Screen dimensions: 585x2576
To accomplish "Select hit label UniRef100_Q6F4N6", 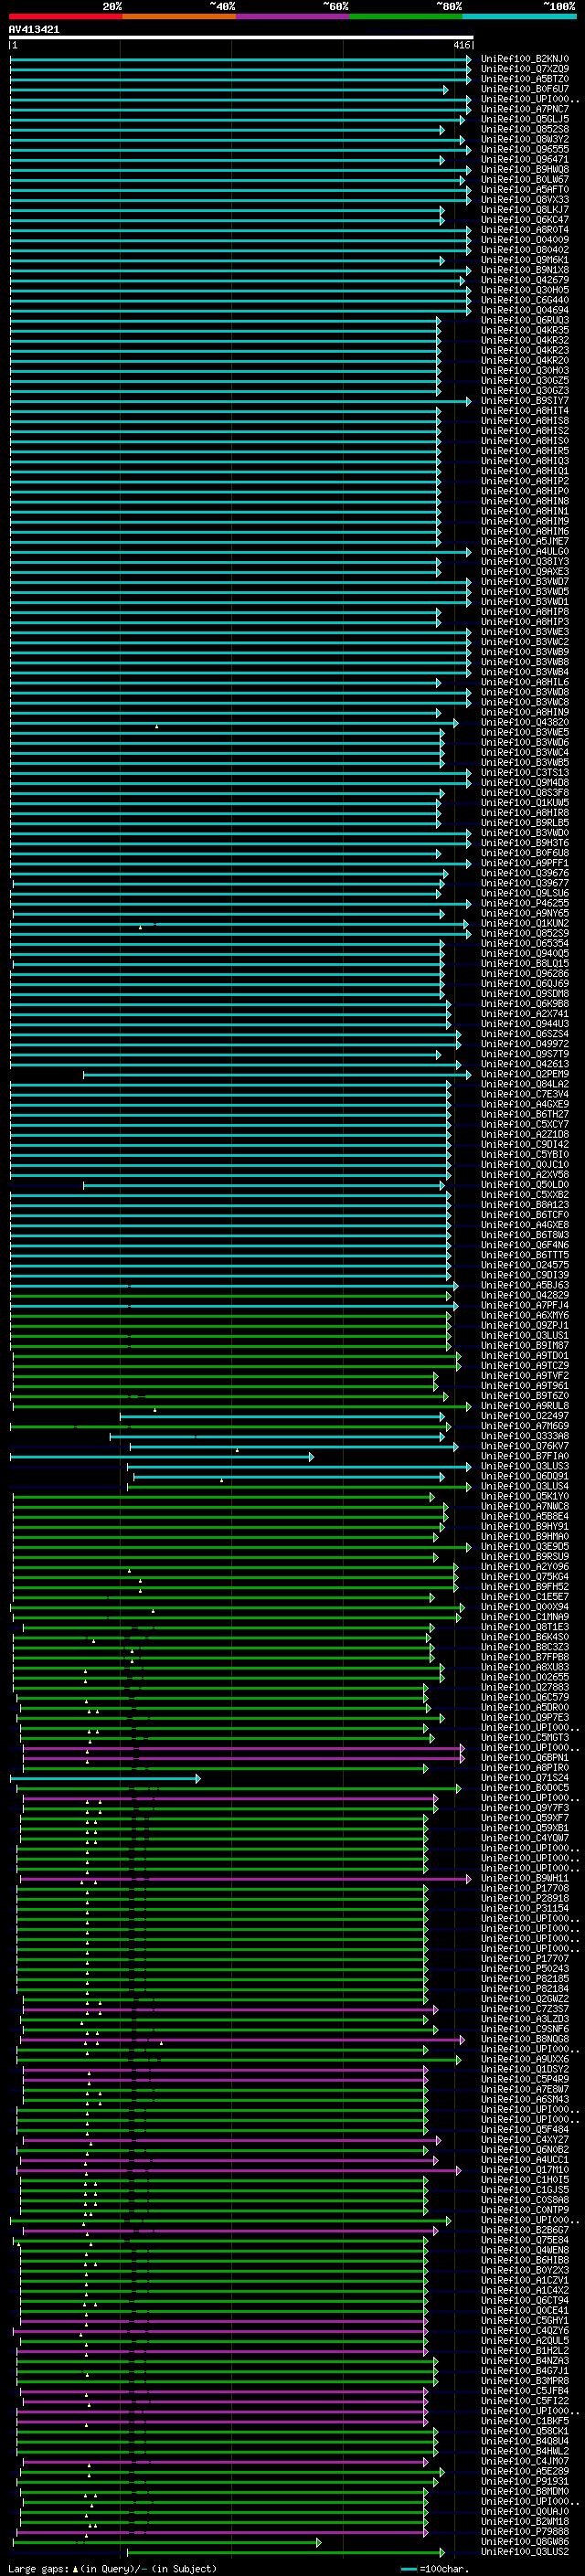I will click(x=525, y=1245).
